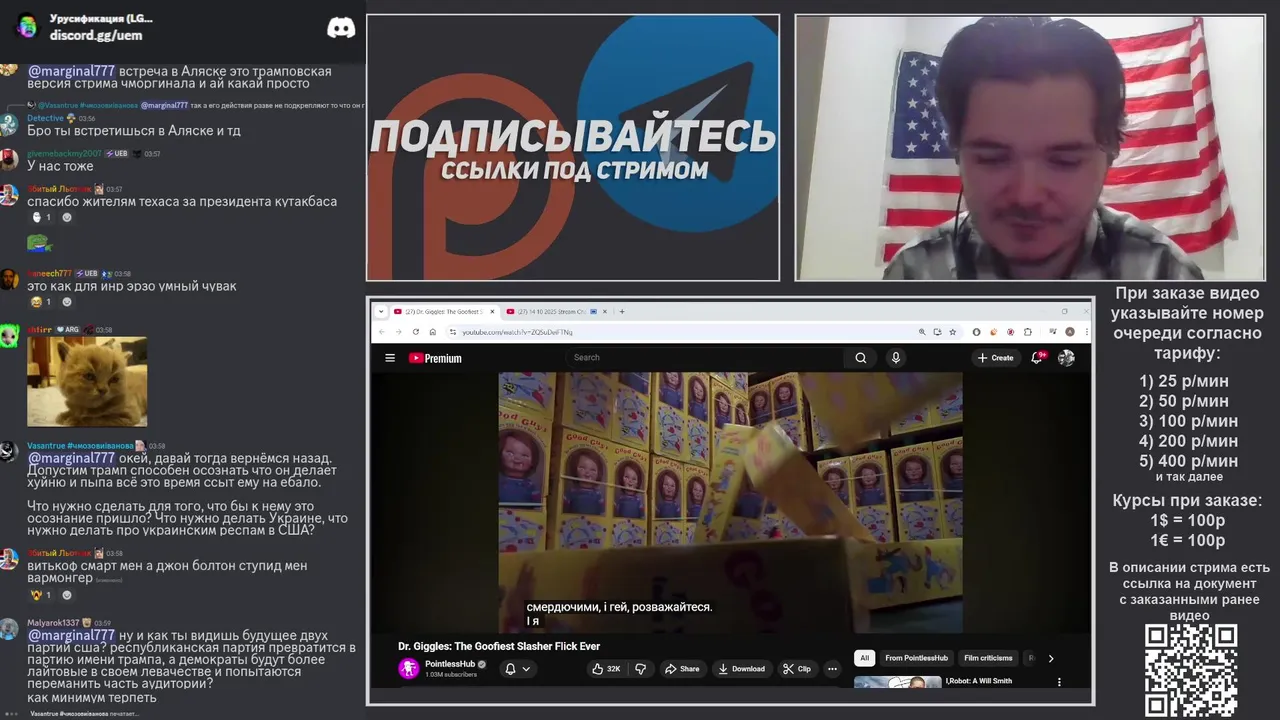Bookmark this page with the star icon
1280x720 pixels.
[x=953, y=332]
